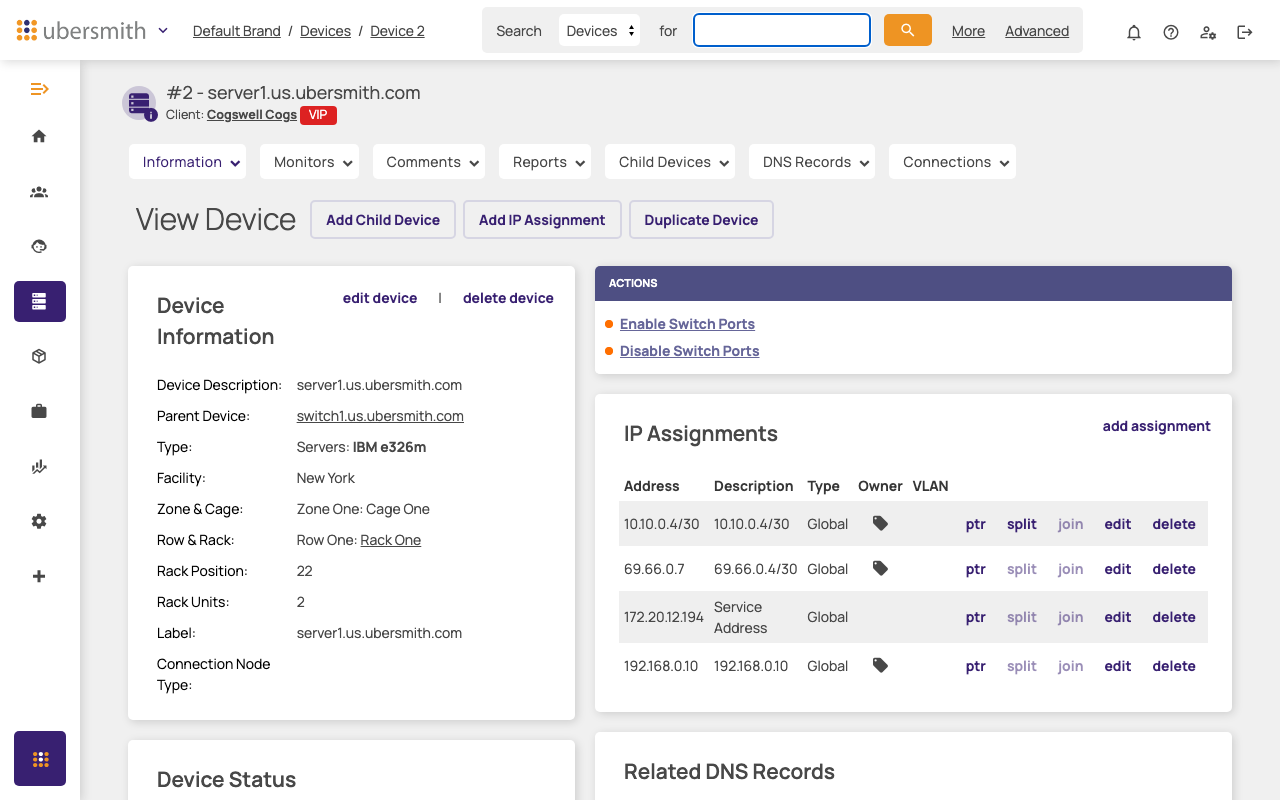Viewport: 1280px width, 800px height.
Task: Click the red VIP badge
Action: (318, 115)
